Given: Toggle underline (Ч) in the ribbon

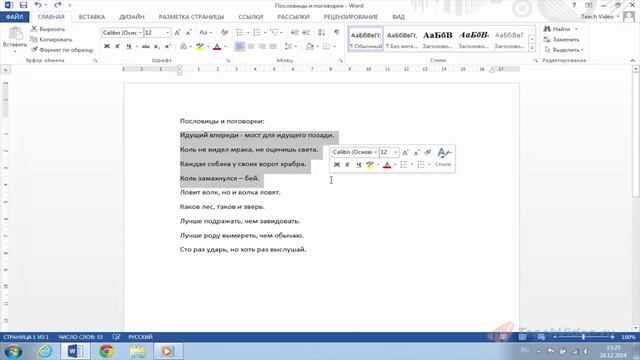Looking at the screenshot, I should (129, 47).
